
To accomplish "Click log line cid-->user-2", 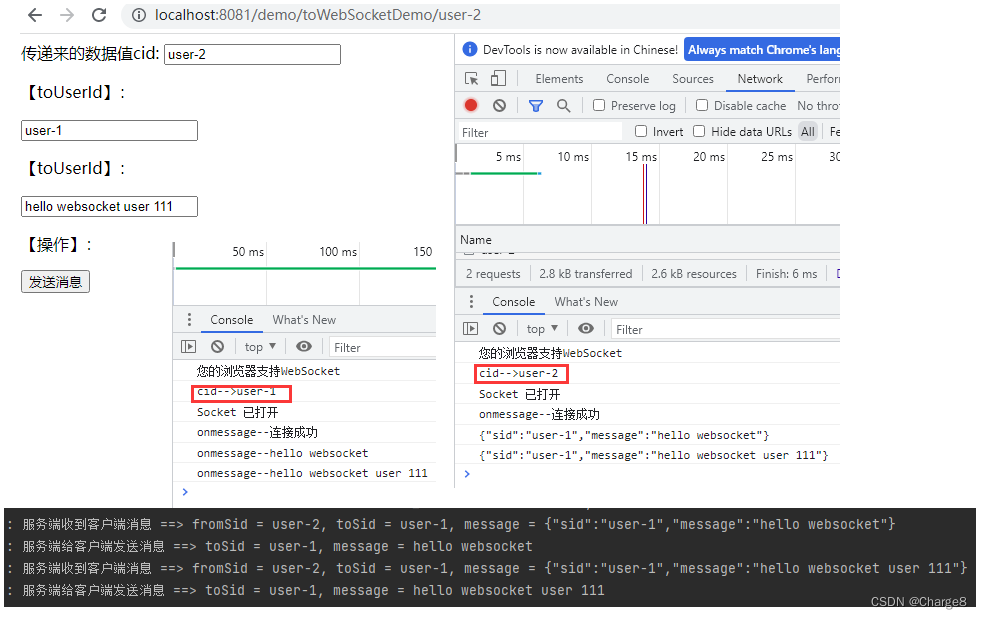I will (x=518, y=373).
